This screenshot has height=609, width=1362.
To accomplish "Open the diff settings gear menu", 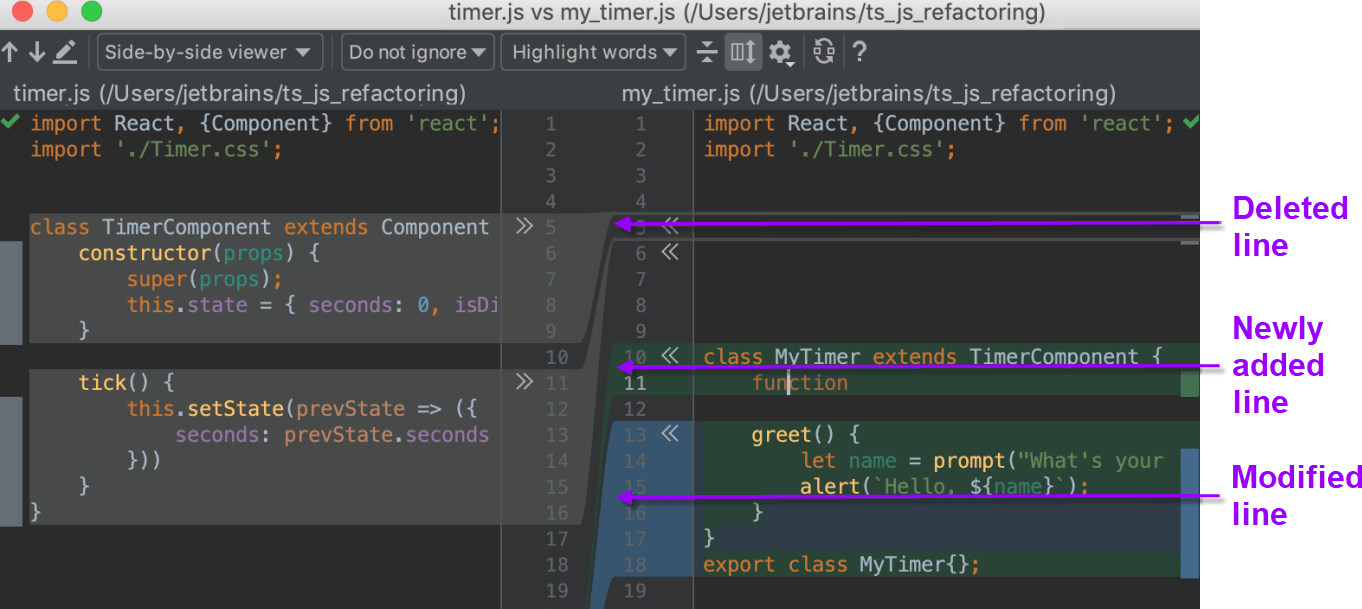I will tap(781, 53).
